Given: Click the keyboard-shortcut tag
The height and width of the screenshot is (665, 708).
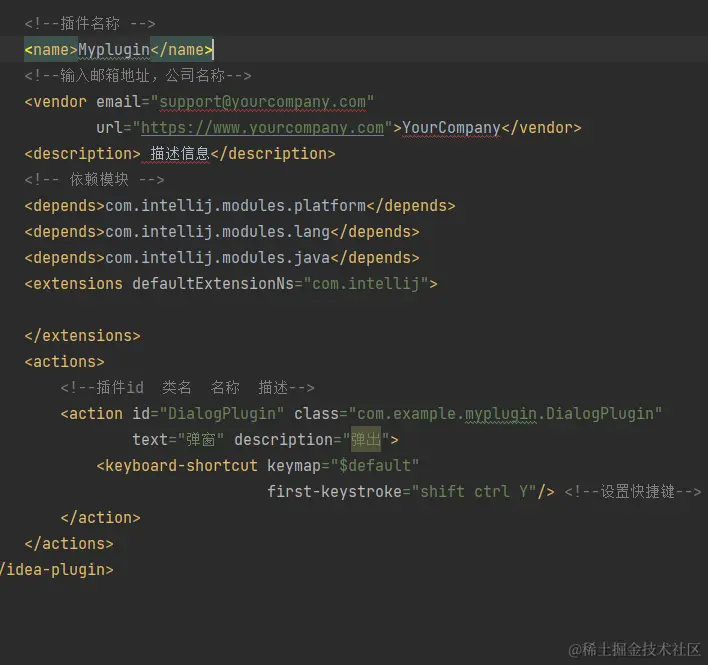Looking at the screenshot, I should pos(177,466).
